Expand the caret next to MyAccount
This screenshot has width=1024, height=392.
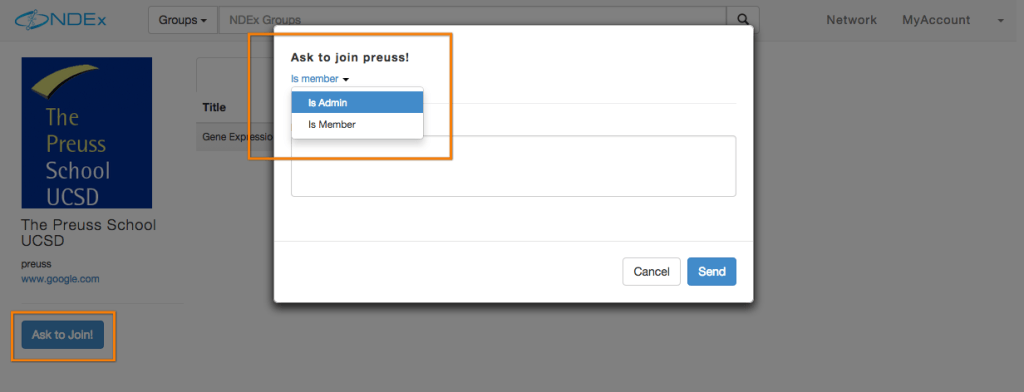(x=1000, y=21)
